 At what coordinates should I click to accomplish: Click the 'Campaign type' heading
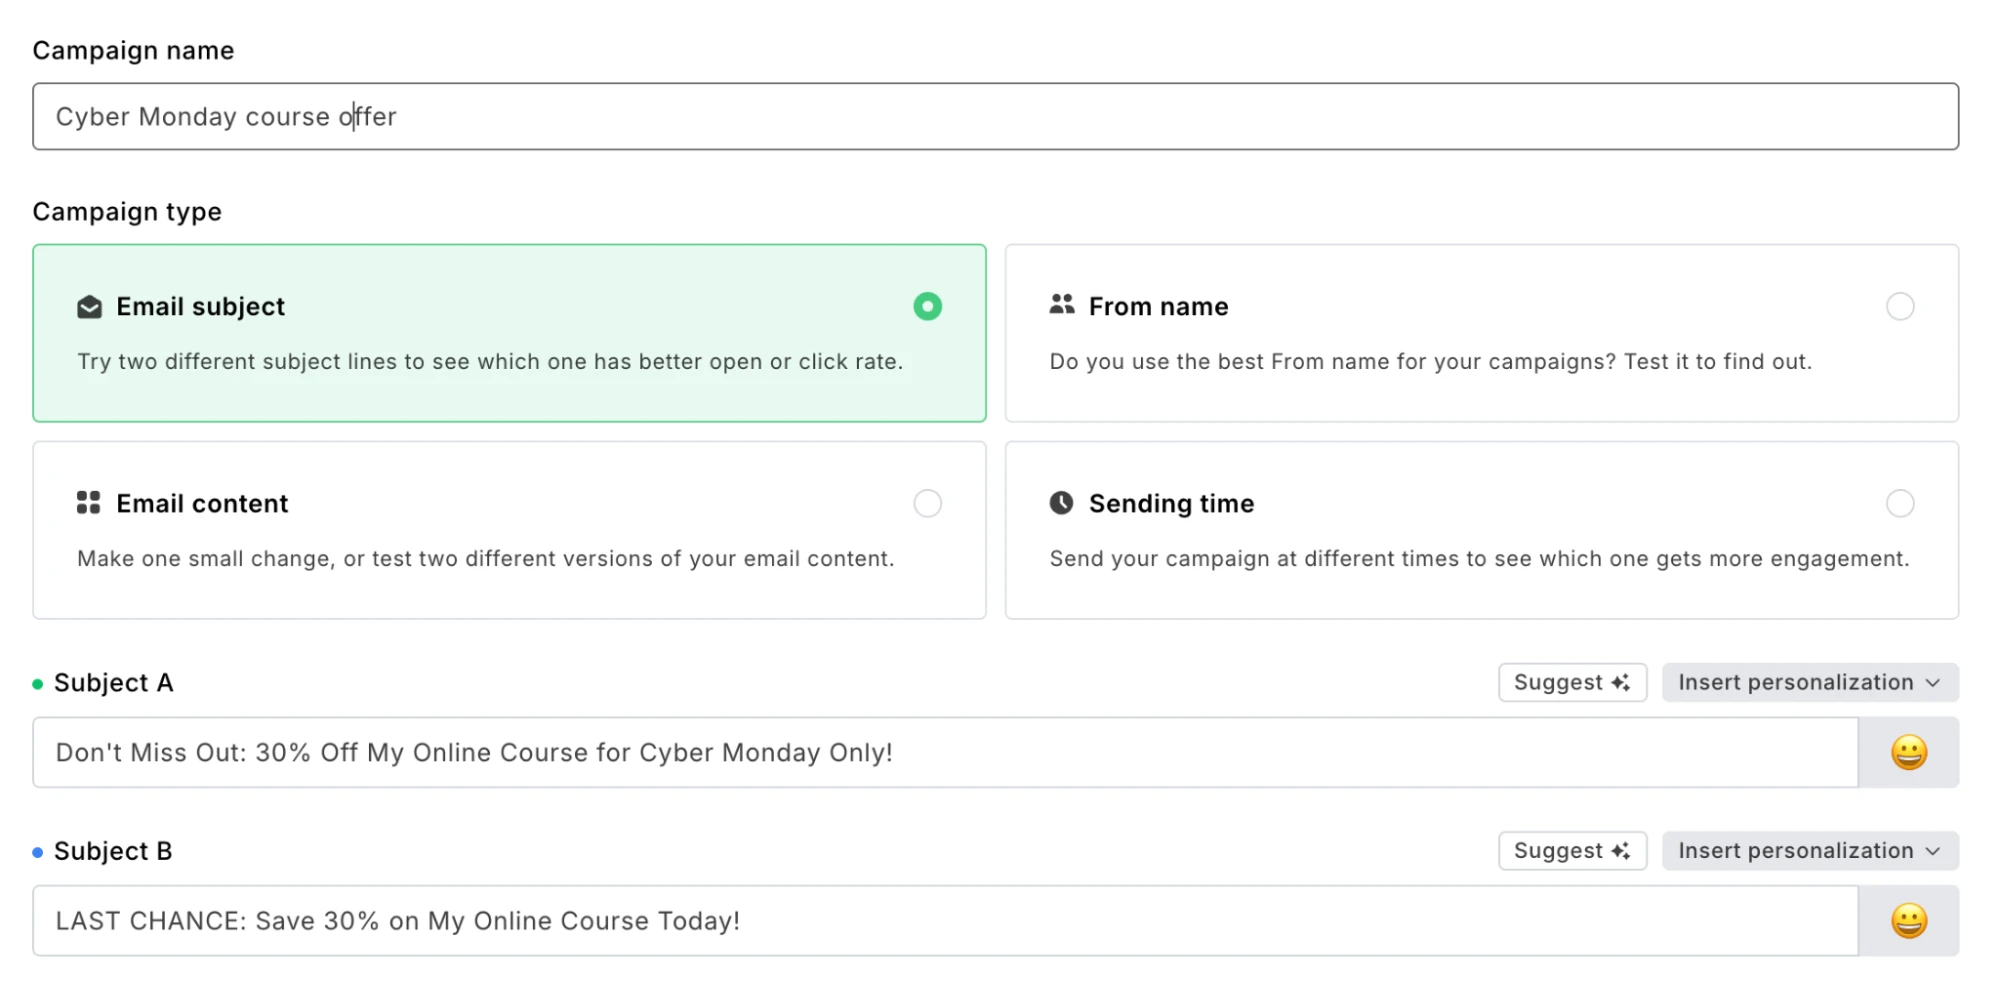pyautogui.click(x=127, y=212)
